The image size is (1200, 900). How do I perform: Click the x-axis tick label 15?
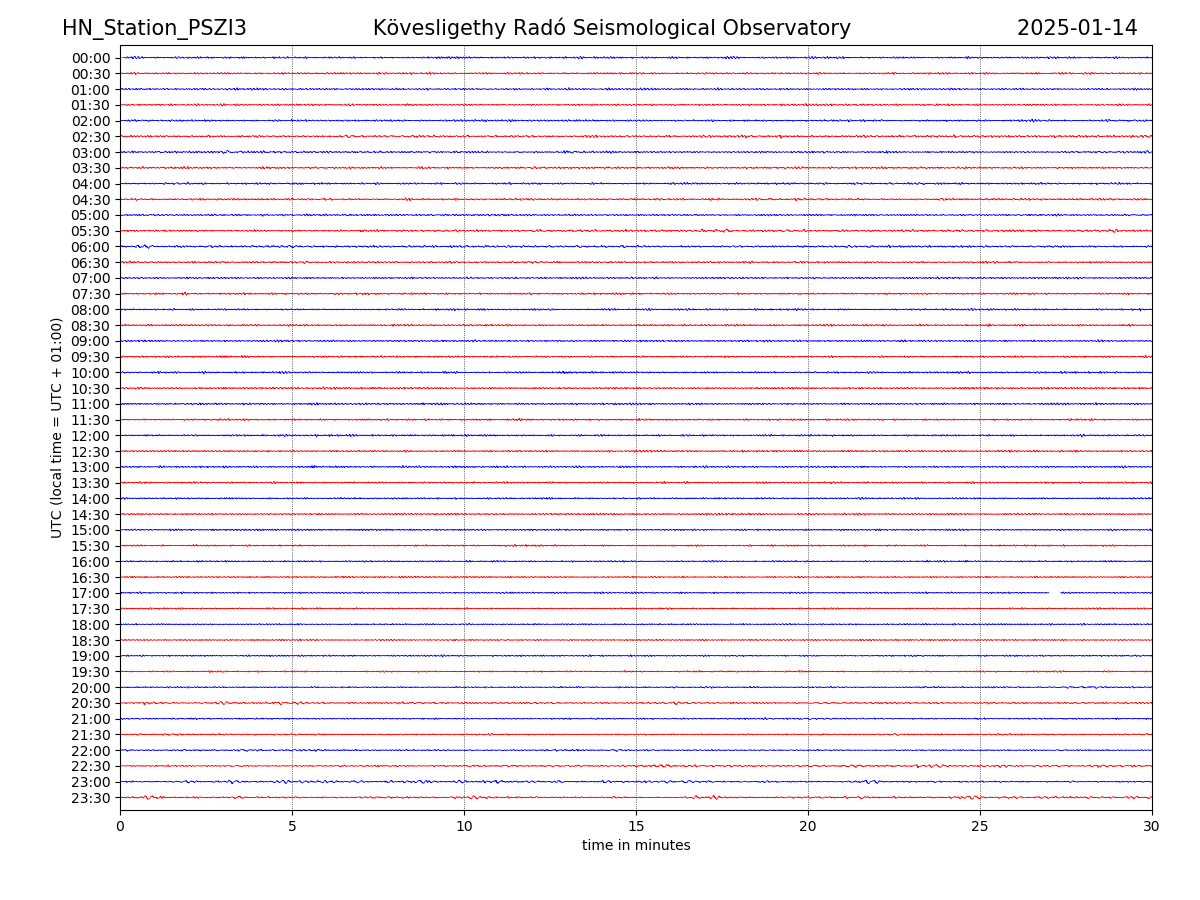636,826
